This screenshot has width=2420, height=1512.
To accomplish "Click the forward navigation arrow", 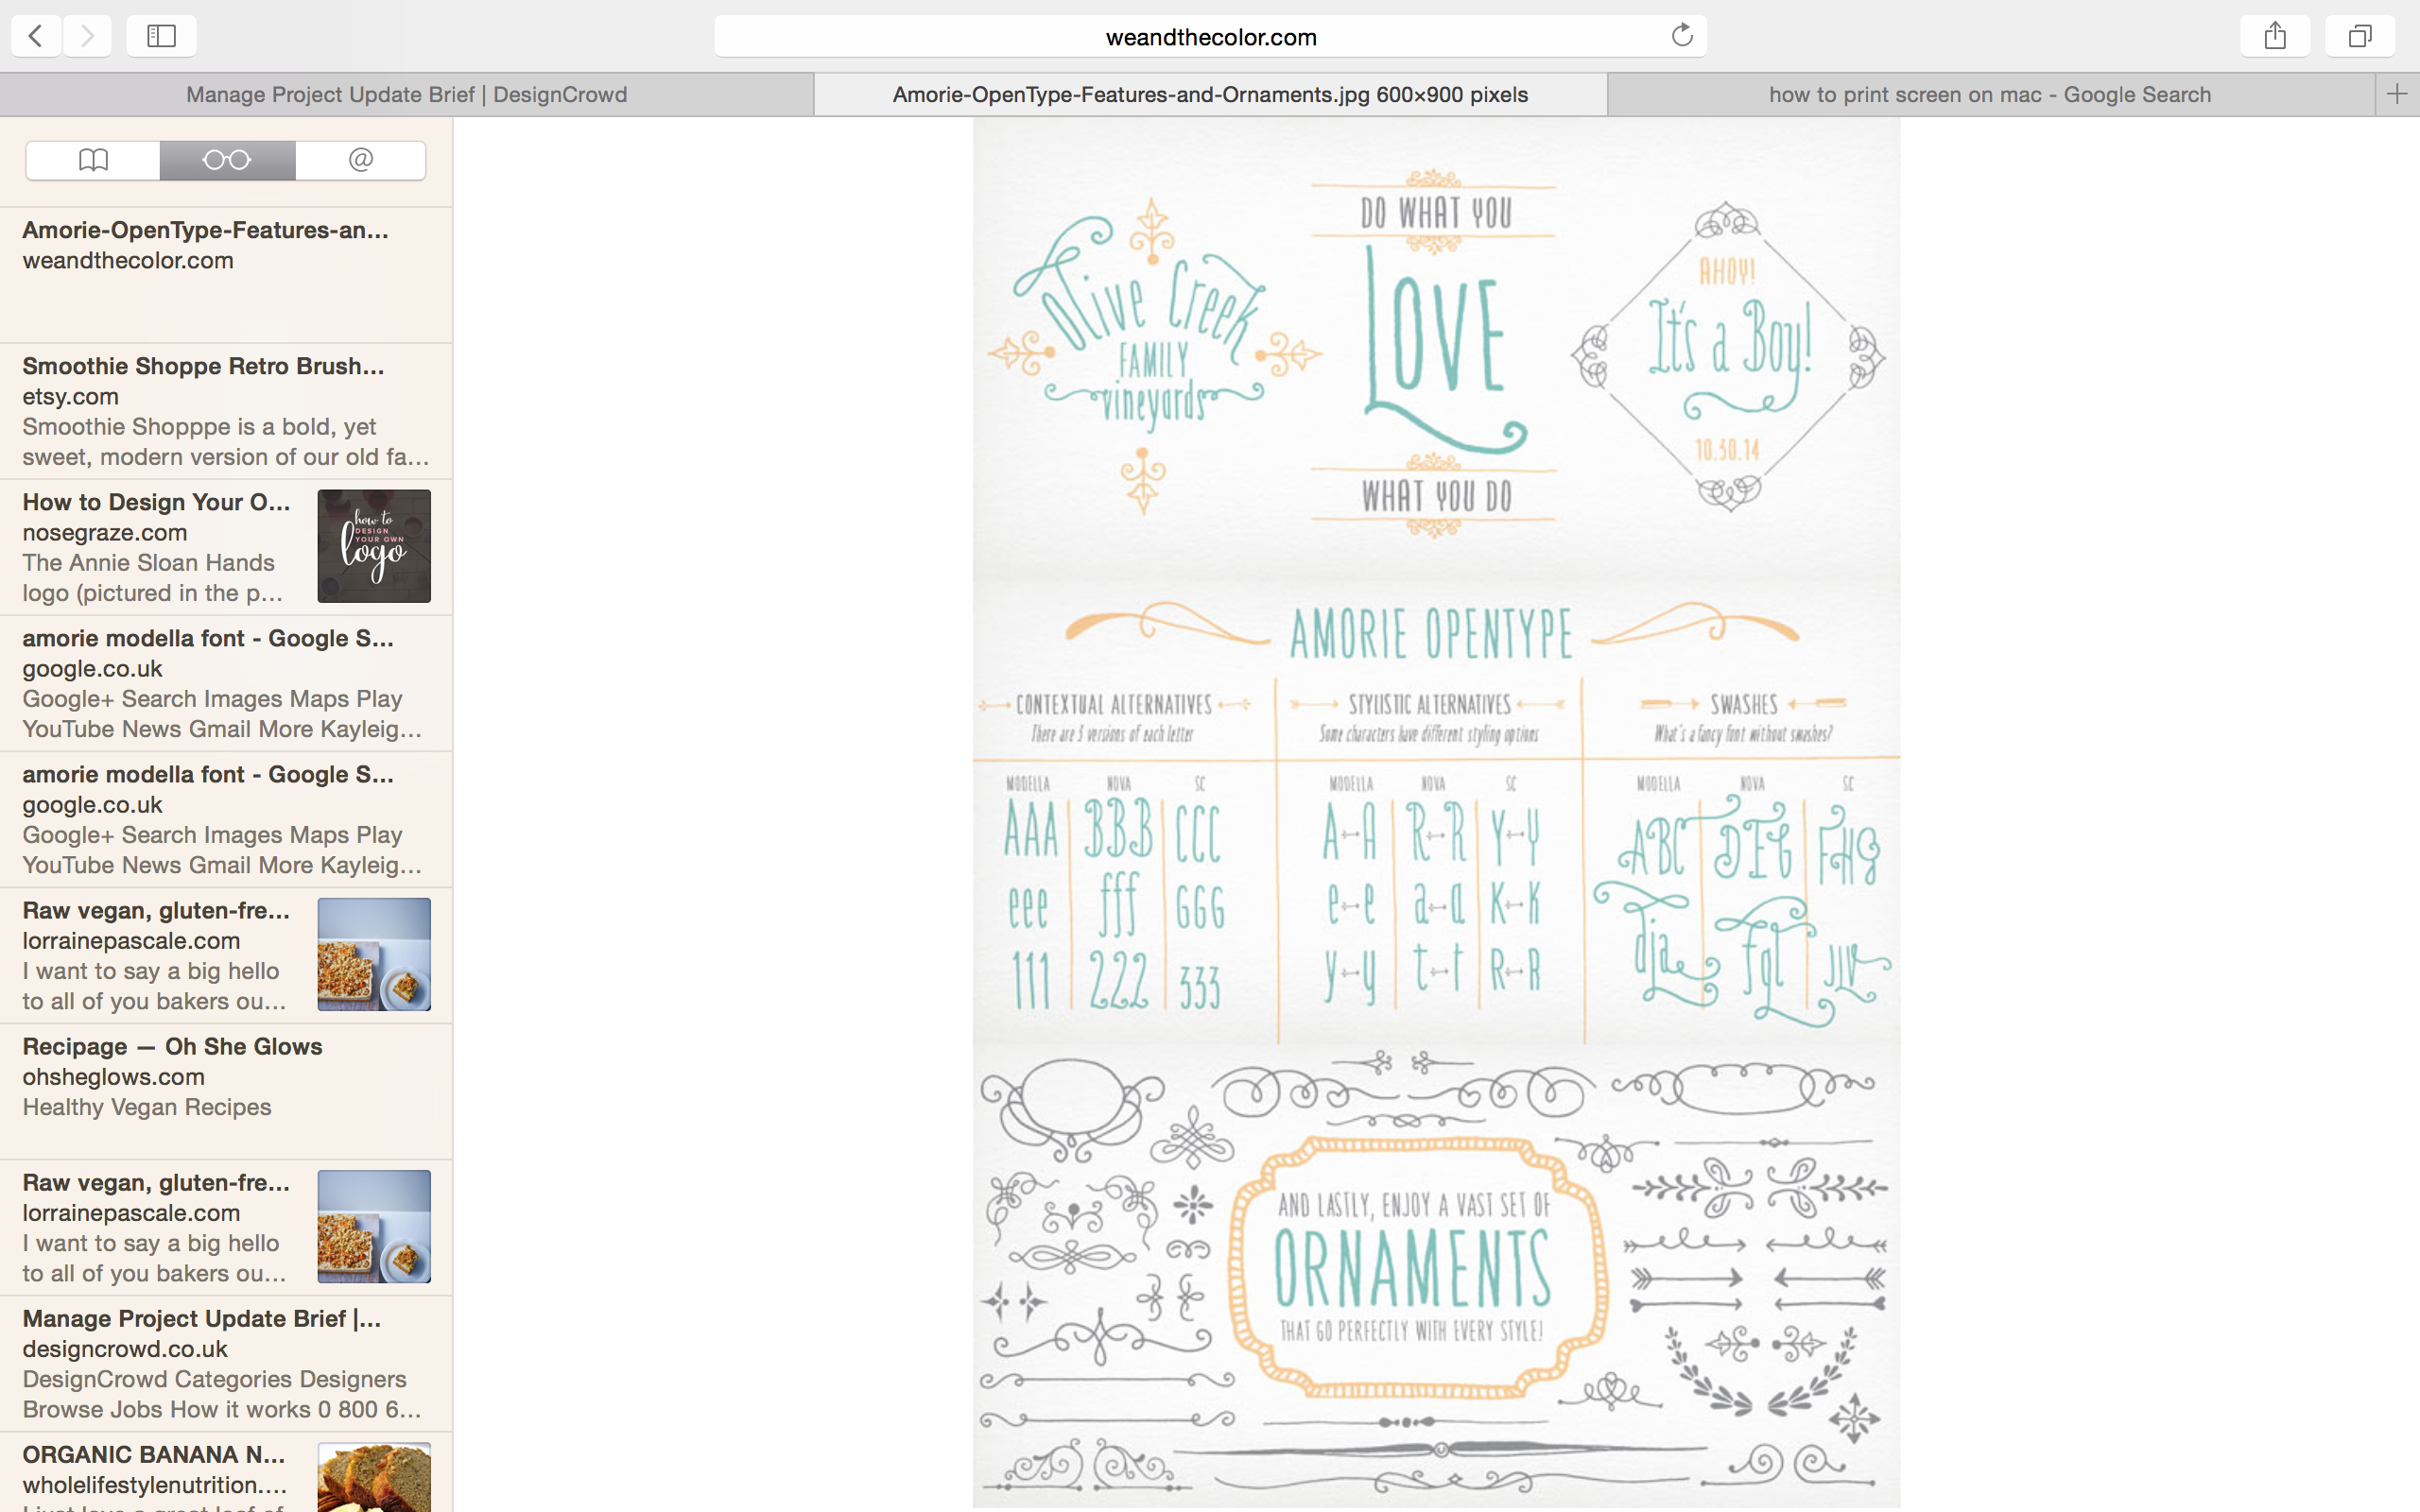I will [88, 36].
